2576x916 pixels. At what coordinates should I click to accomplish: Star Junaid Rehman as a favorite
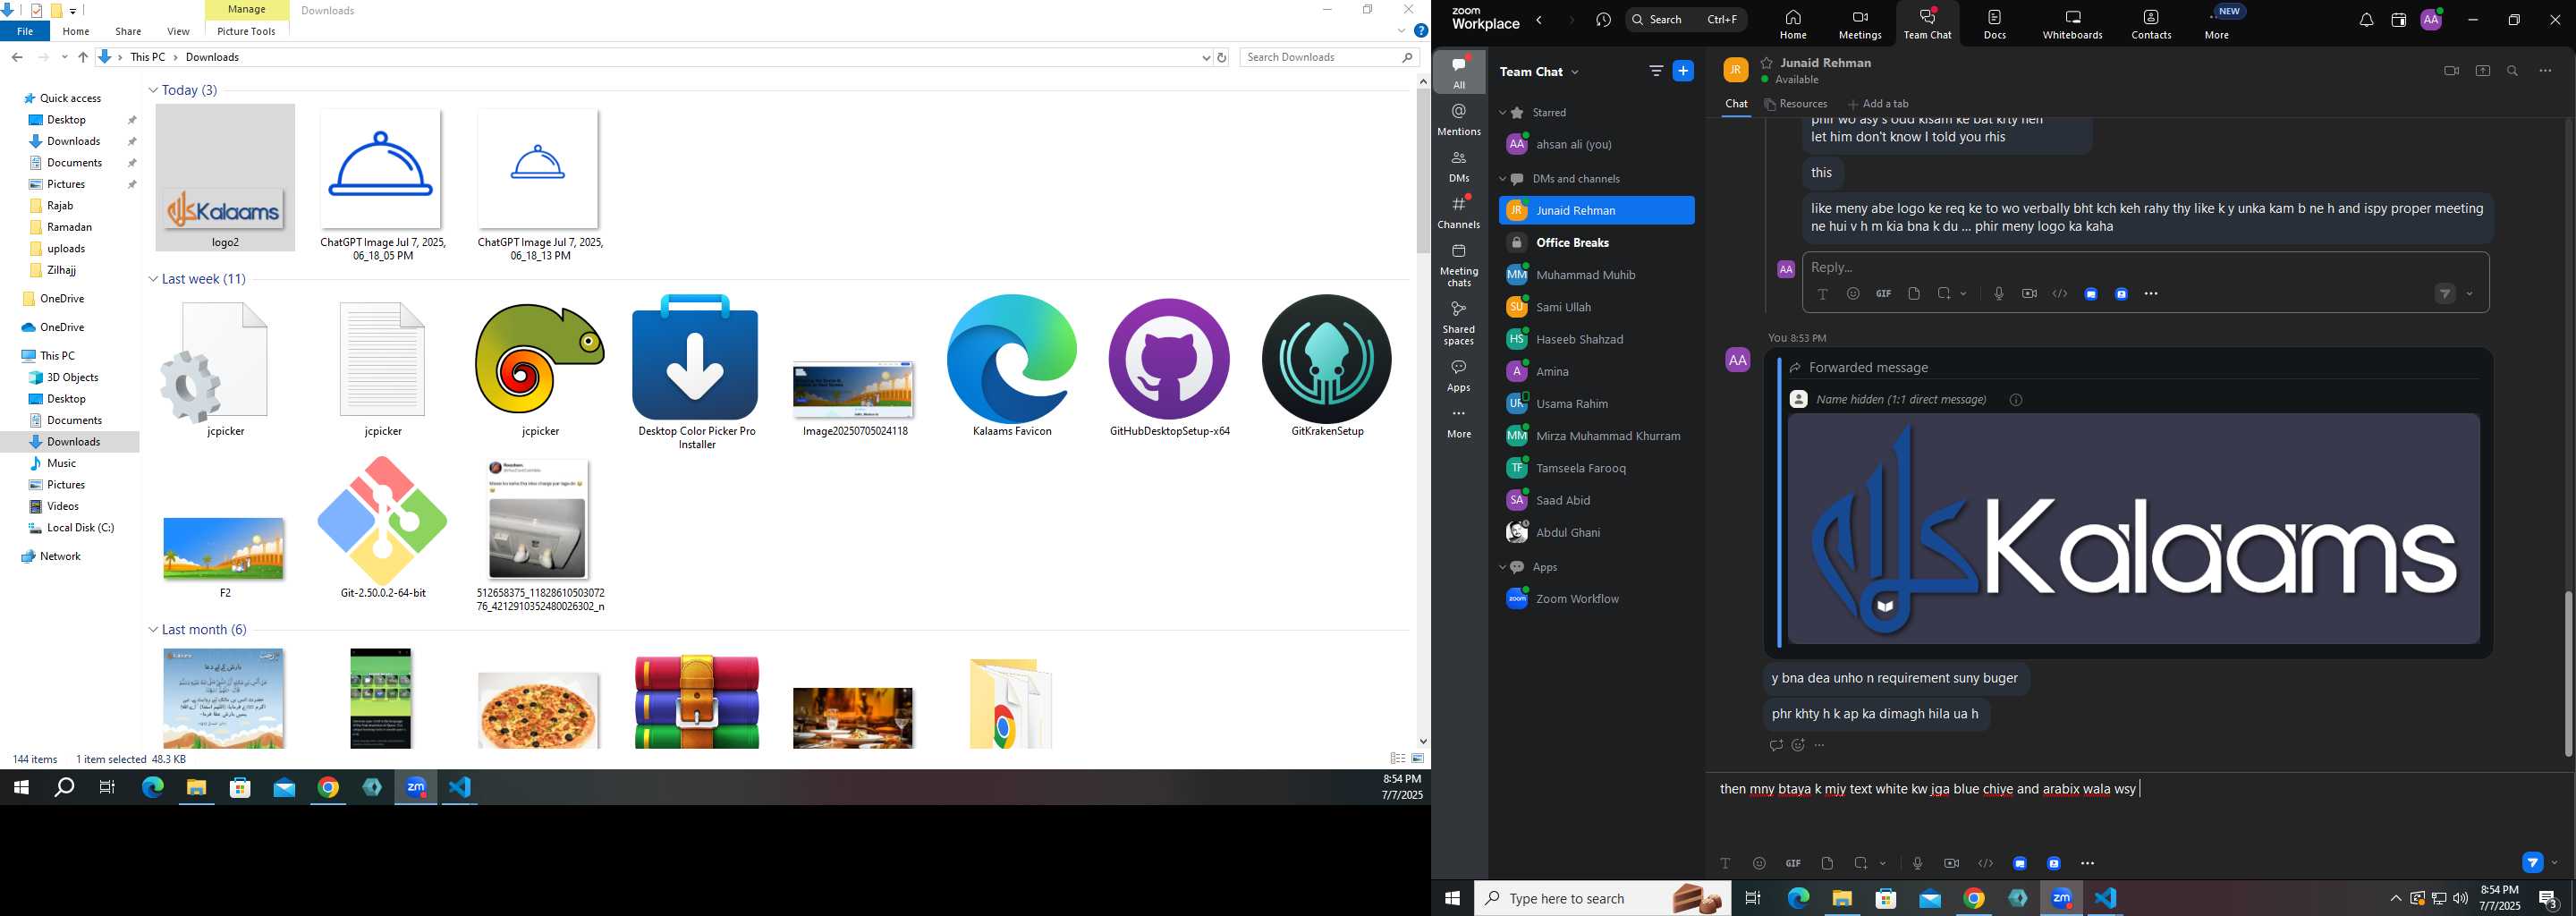point(1767,62)
